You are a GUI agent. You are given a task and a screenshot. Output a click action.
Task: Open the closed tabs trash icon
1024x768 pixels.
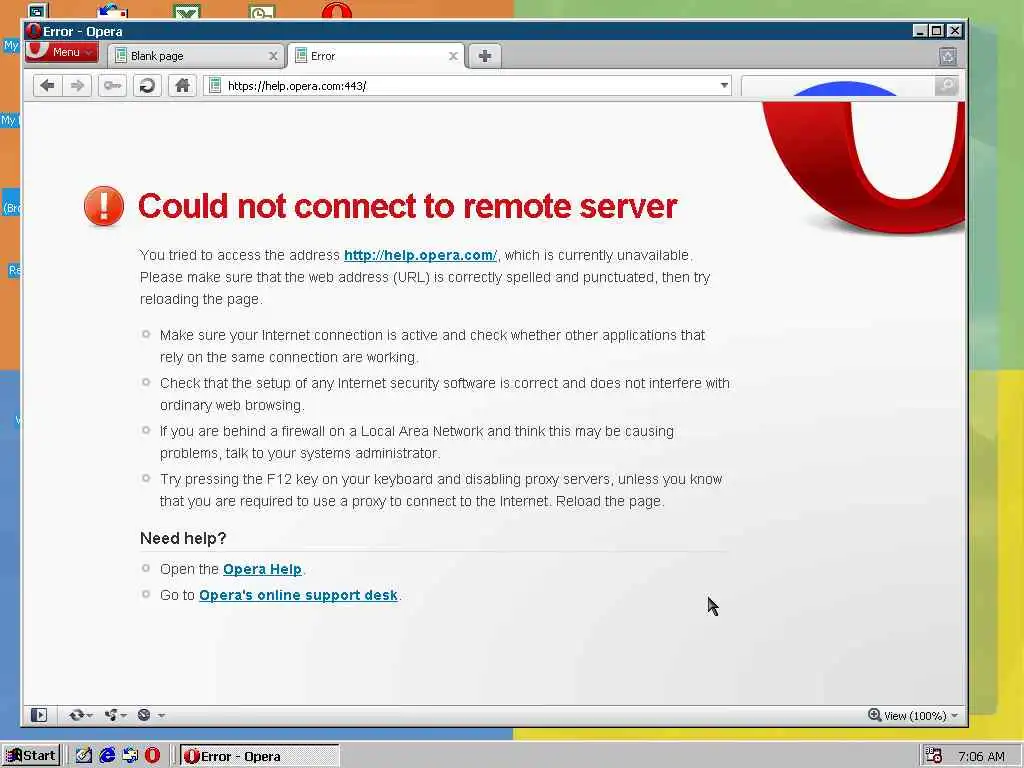click(948, 56)
